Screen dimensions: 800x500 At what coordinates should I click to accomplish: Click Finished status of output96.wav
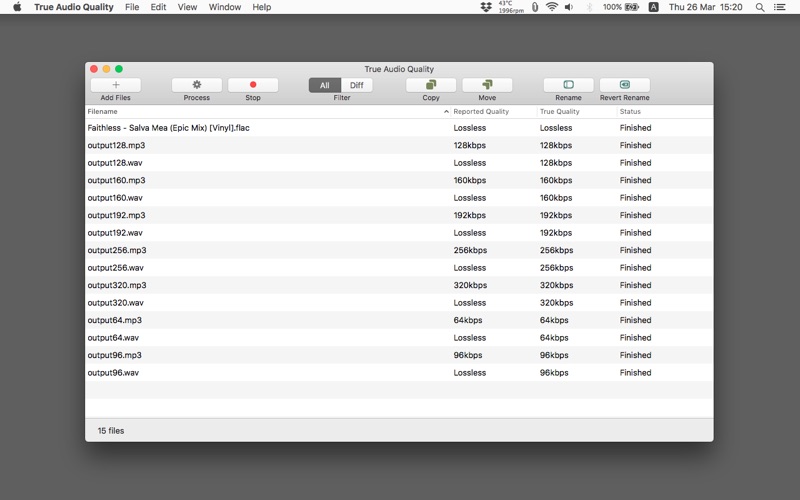635,372
